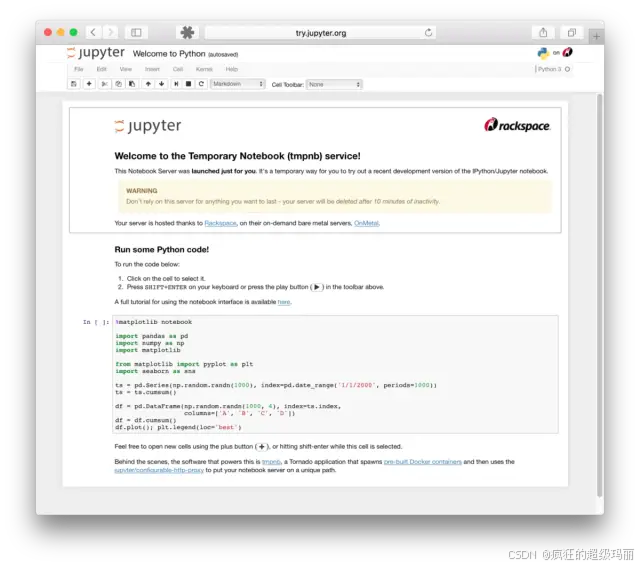The image size is (640, 566).
Task: Open the full tutorial 'here' link
Action: coord(284,302)
